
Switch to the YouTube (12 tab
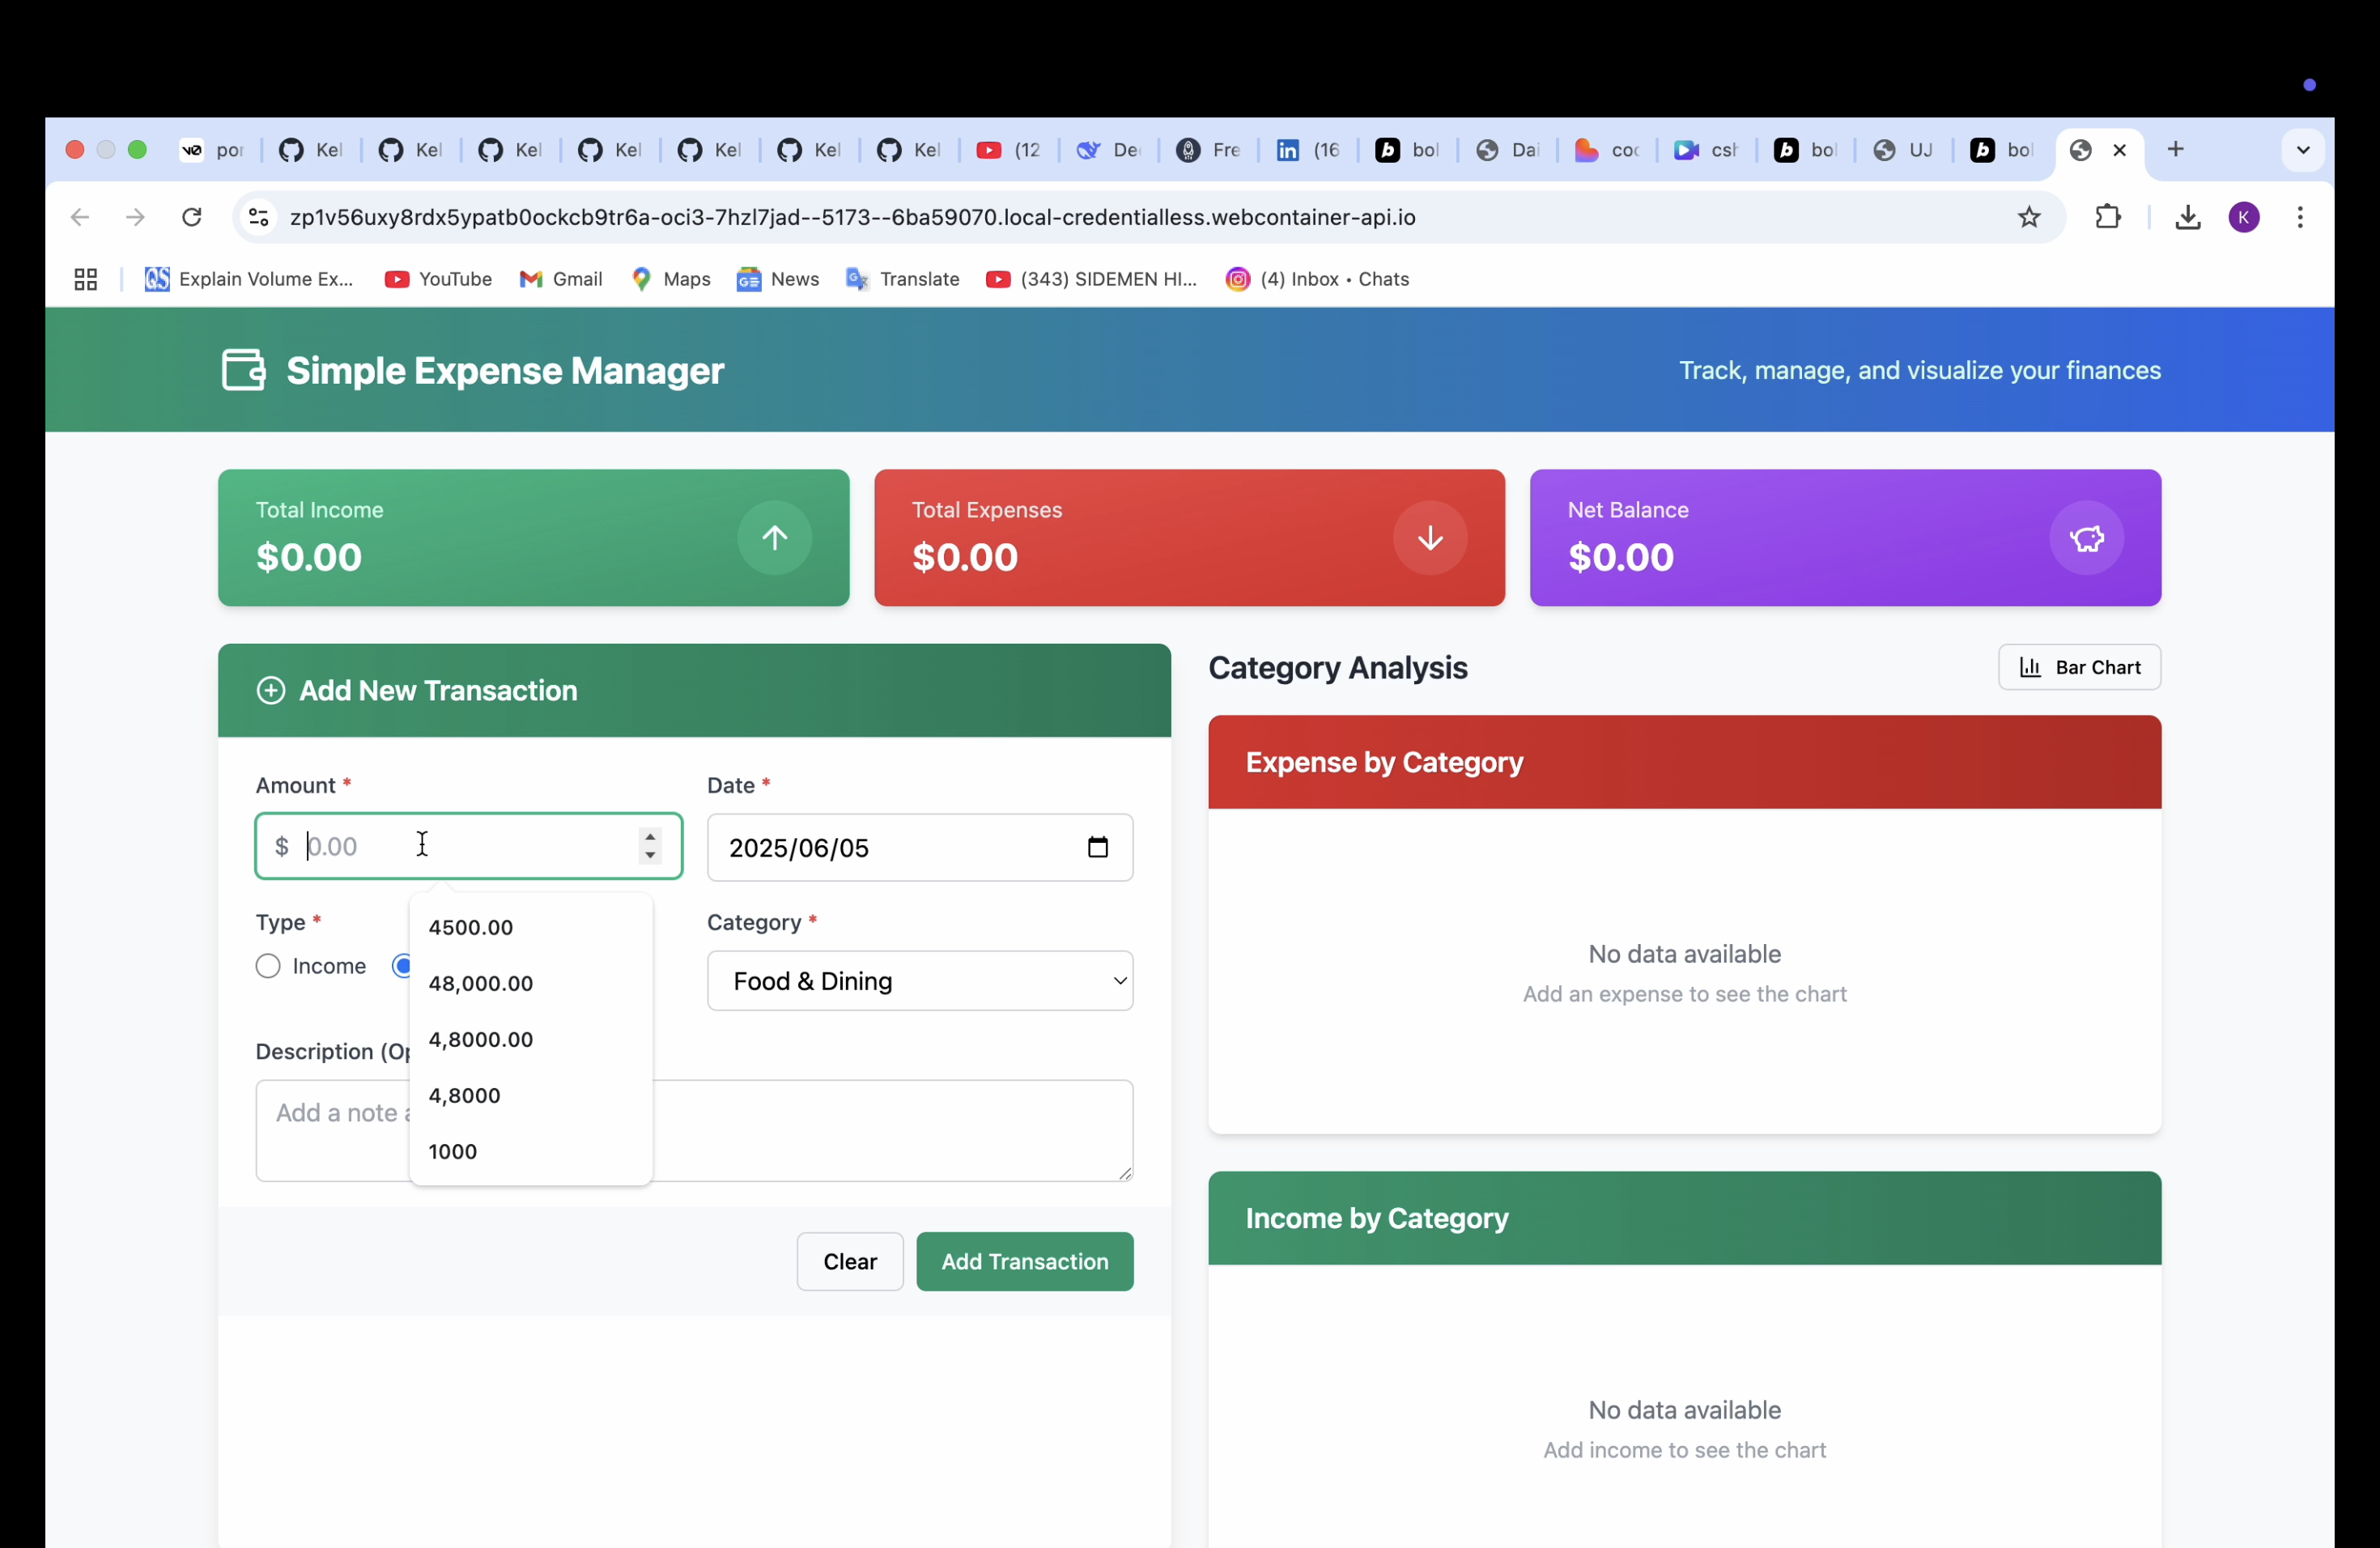pos(1008,150)
